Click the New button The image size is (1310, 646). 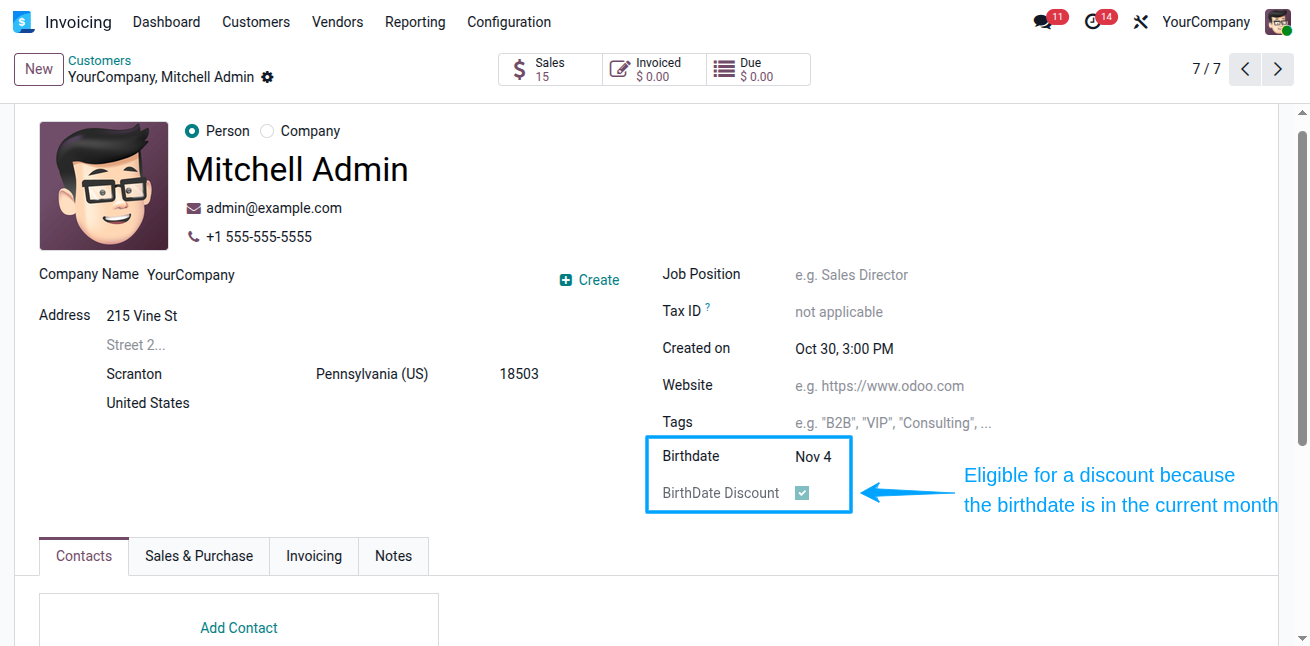[39, 69]
